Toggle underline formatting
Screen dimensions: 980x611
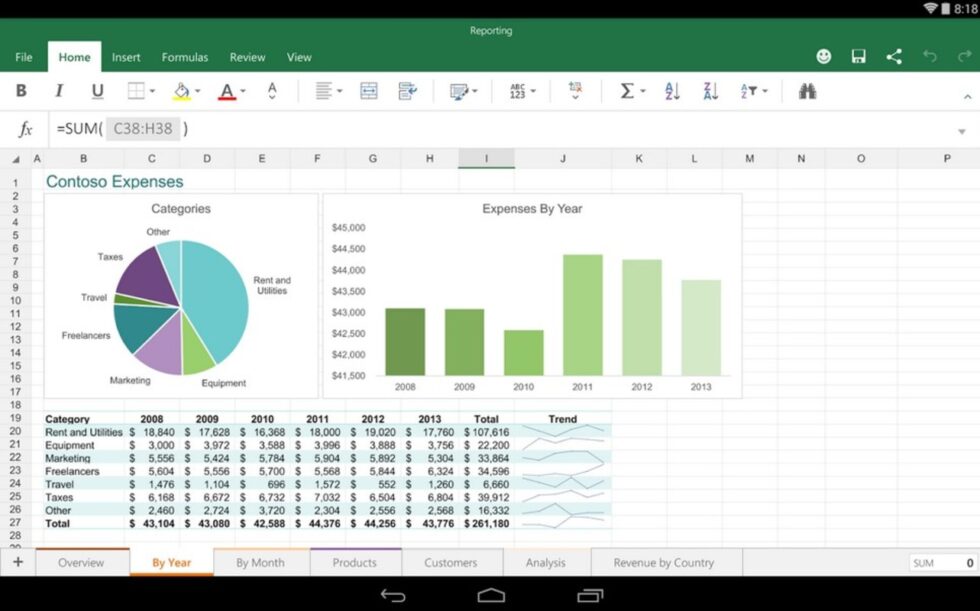pyautogui.click(x=95, y=91)
